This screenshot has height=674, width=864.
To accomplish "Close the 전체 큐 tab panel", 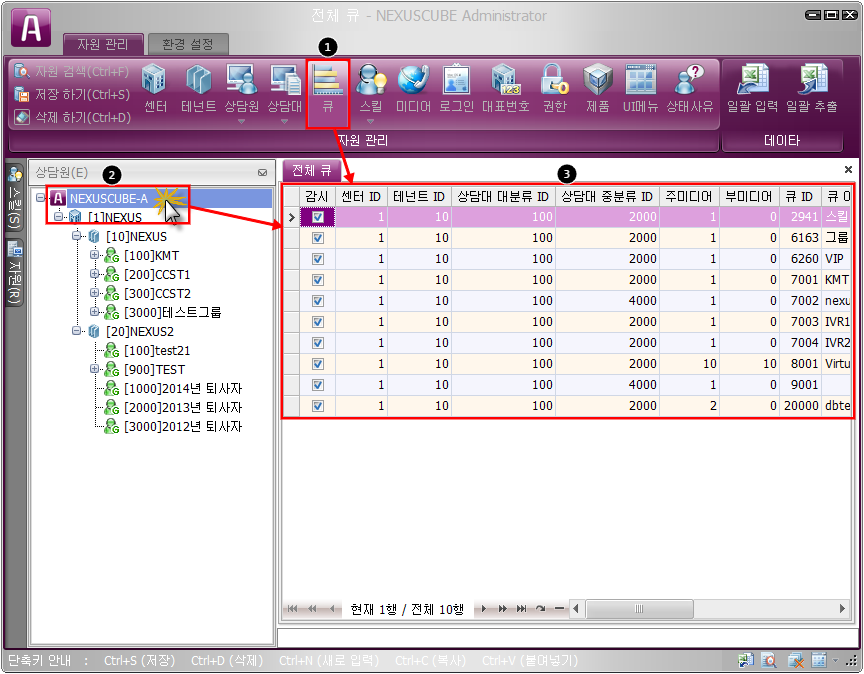I will 848,169.
